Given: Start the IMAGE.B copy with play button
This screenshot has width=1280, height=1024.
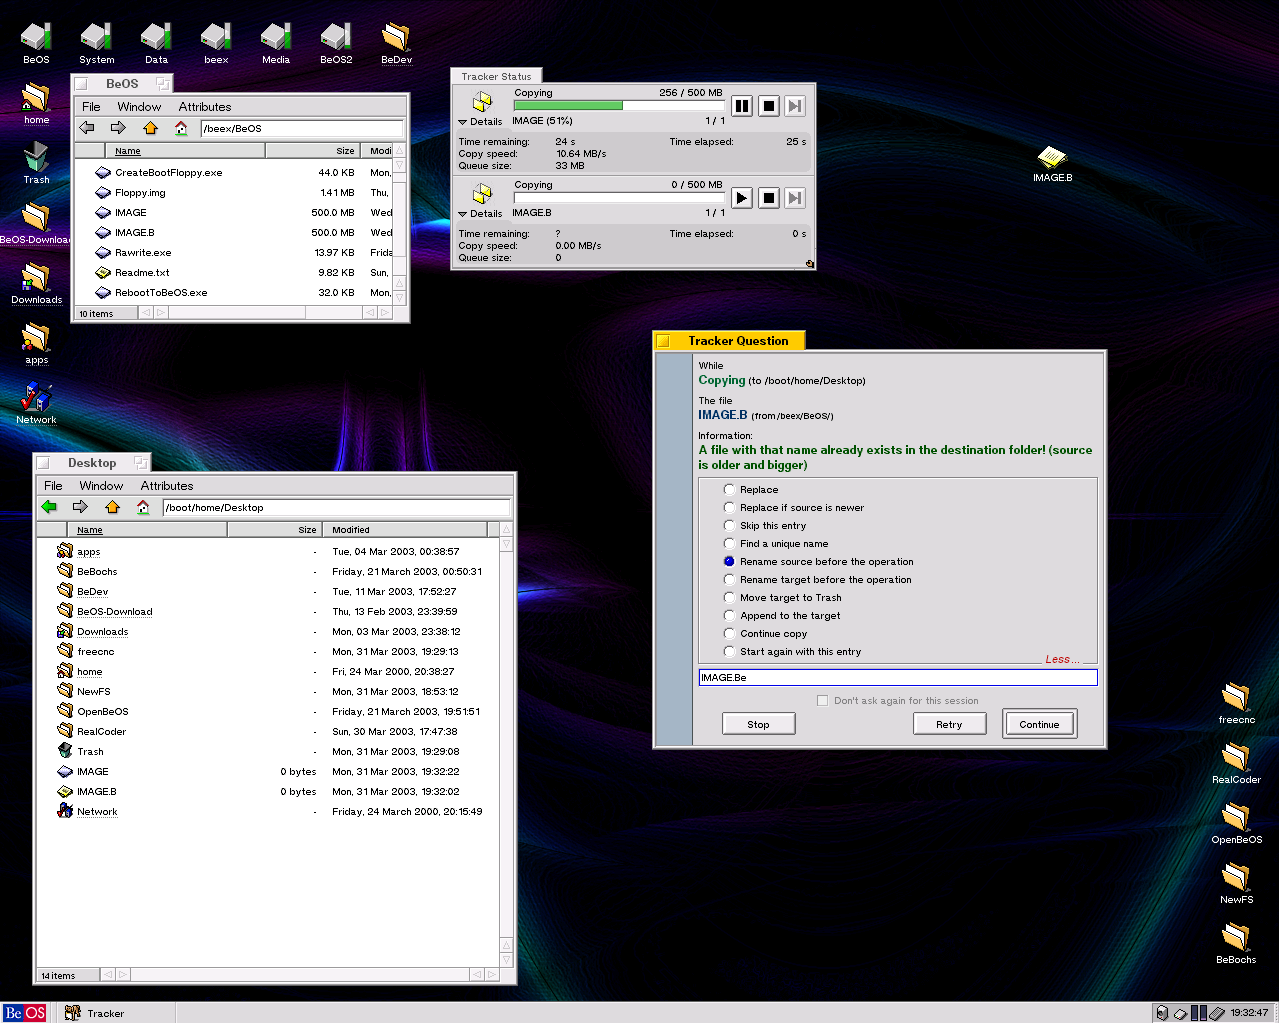Looking at the screenshot, I should (x=742, y=198).
